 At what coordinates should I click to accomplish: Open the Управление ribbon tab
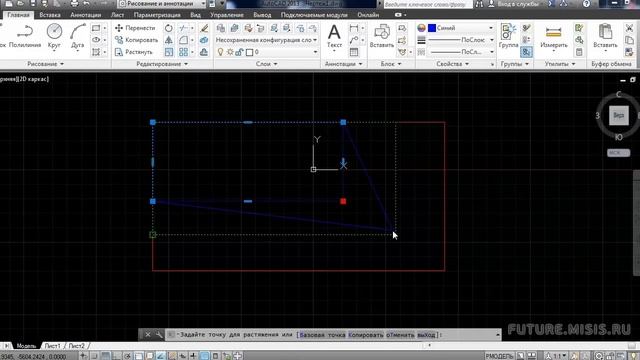click(227, 15)
